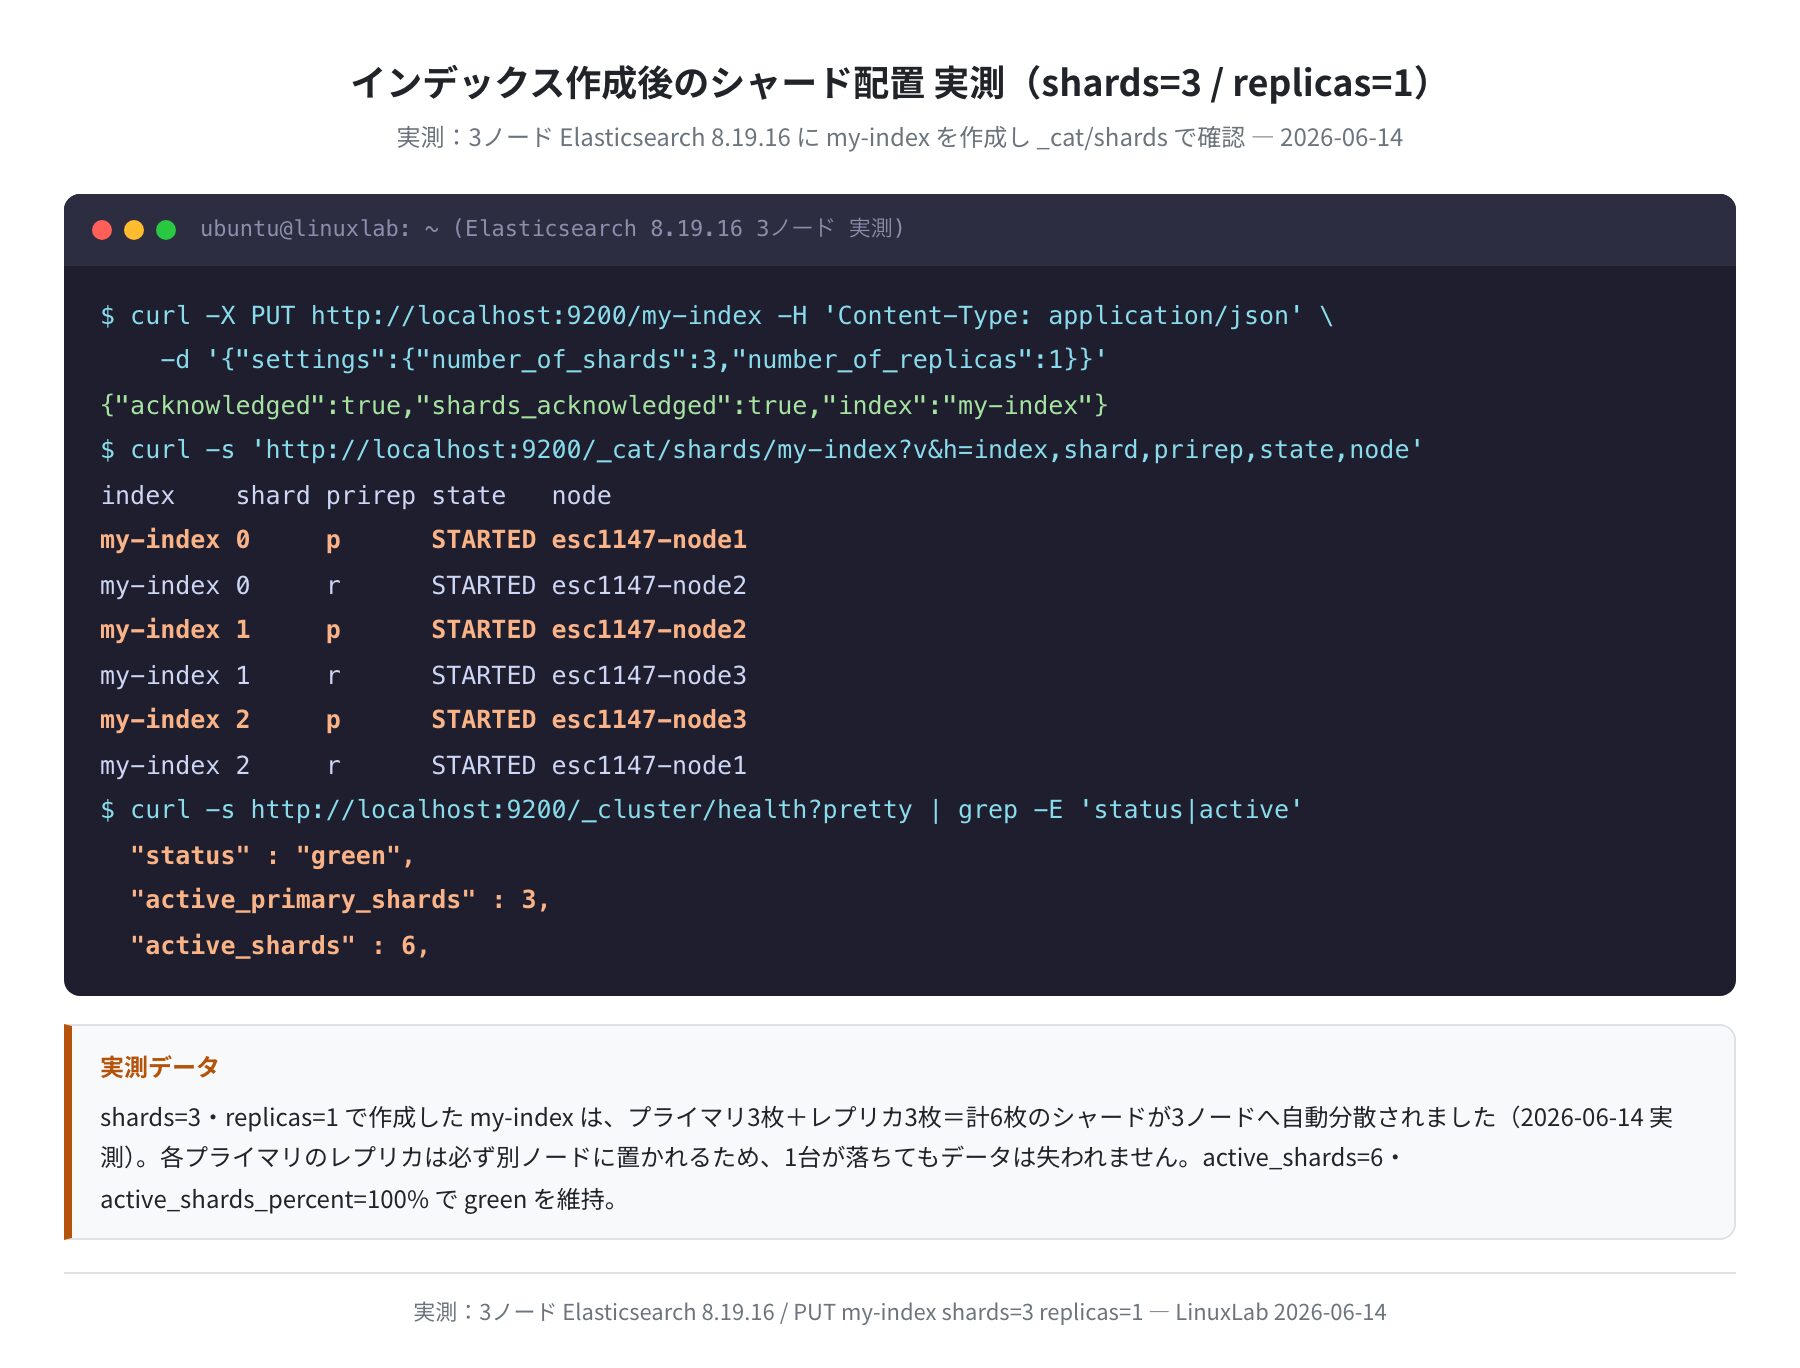Click the 'p' prirep value for shard 1

(333, 631)
